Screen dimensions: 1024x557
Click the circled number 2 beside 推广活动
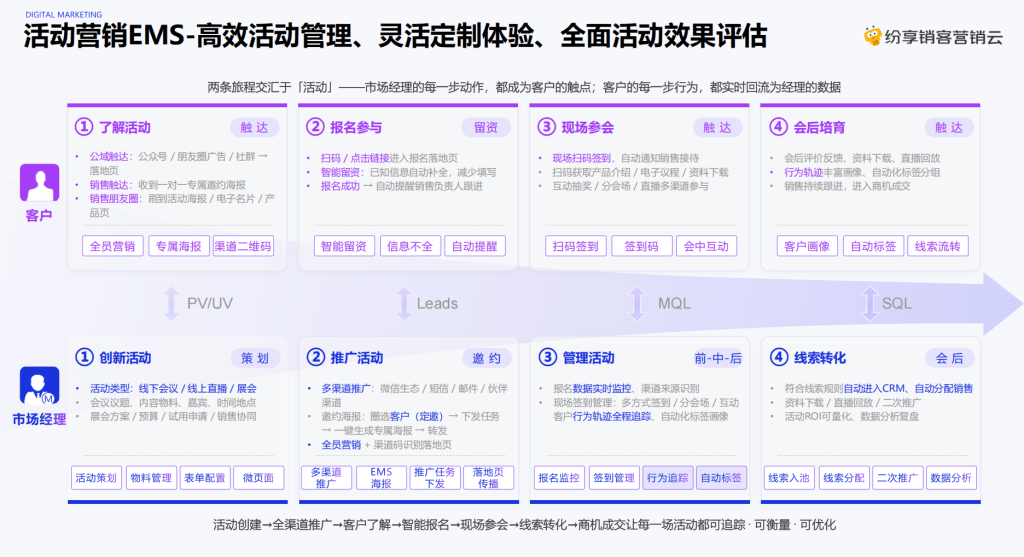coord(316,357)
